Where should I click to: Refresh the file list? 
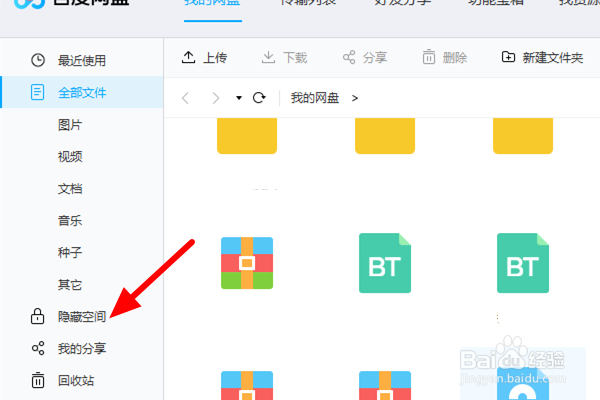click(259, 98)
